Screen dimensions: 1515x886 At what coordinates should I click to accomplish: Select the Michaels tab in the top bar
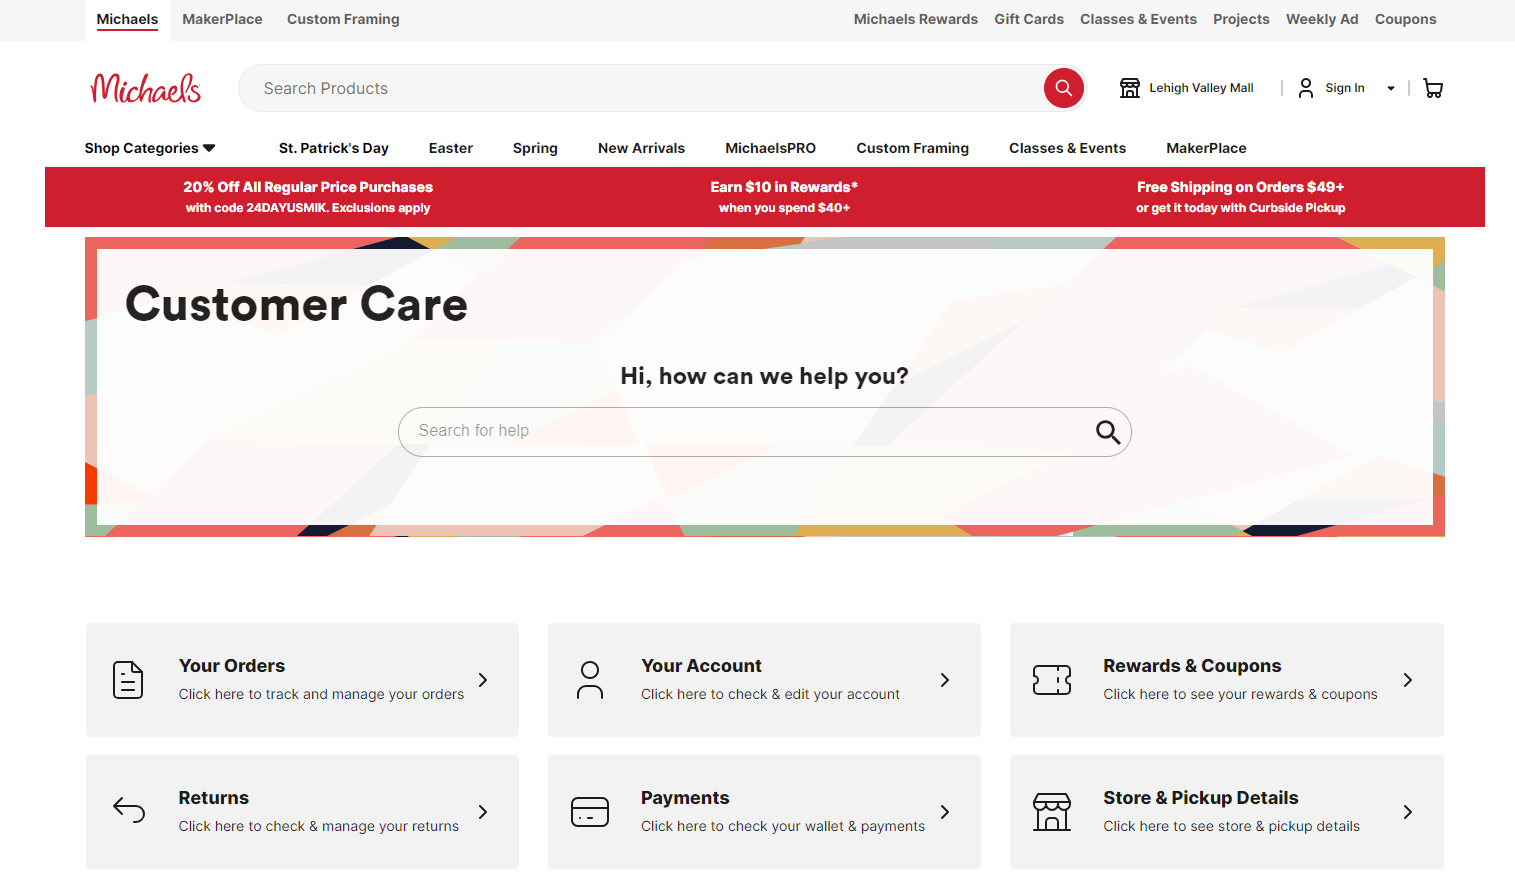pos(127,19)
